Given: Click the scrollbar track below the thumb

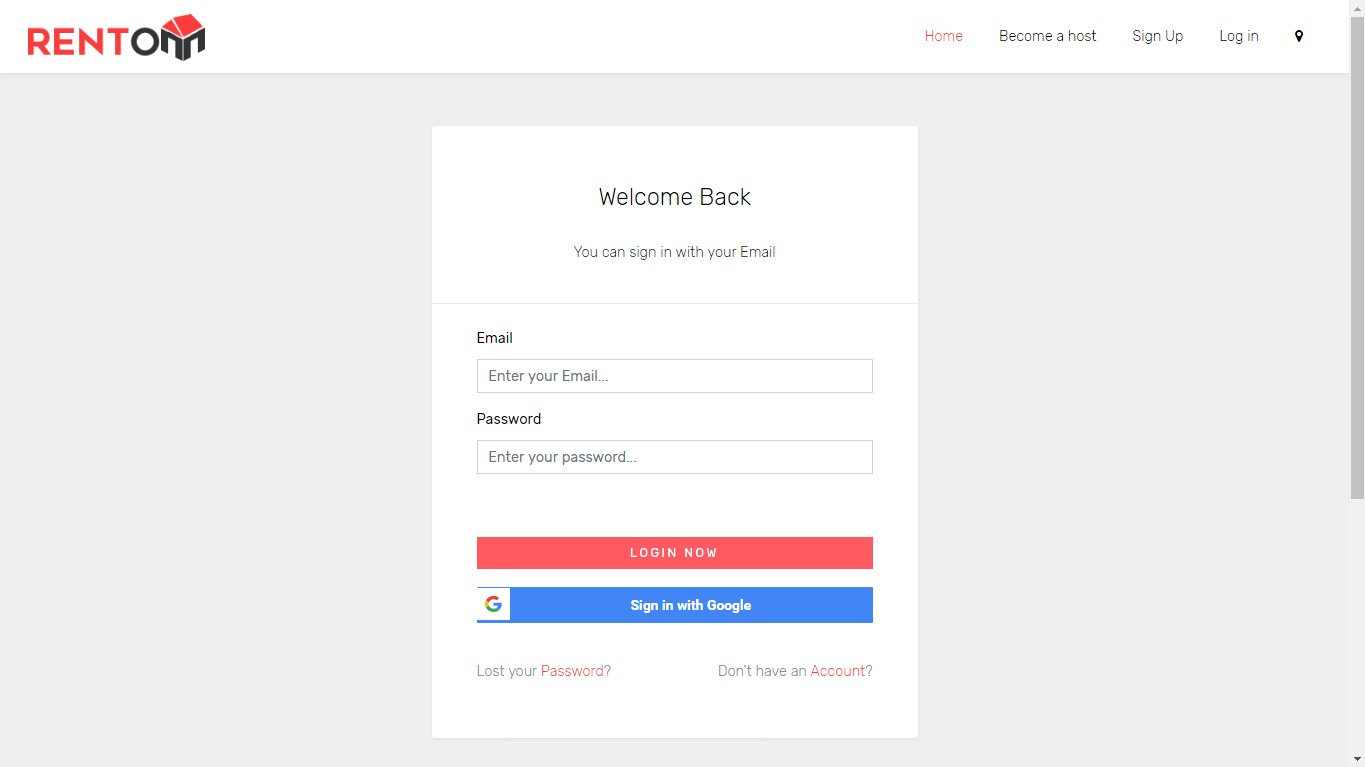Looking at the screenshot, I should [1357, 625].
